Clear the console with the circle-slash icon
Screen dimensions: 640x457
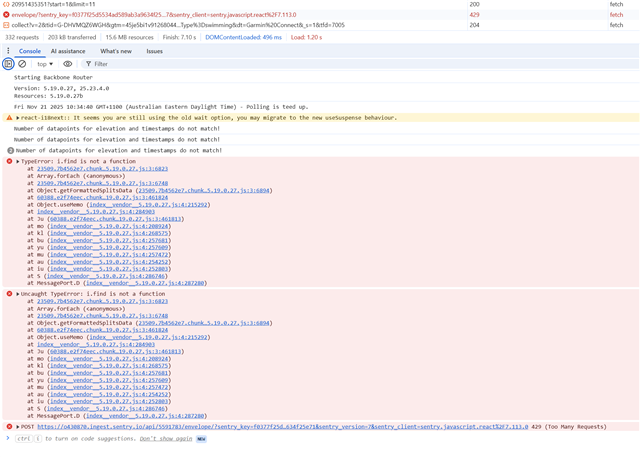(x=22, y=64)
